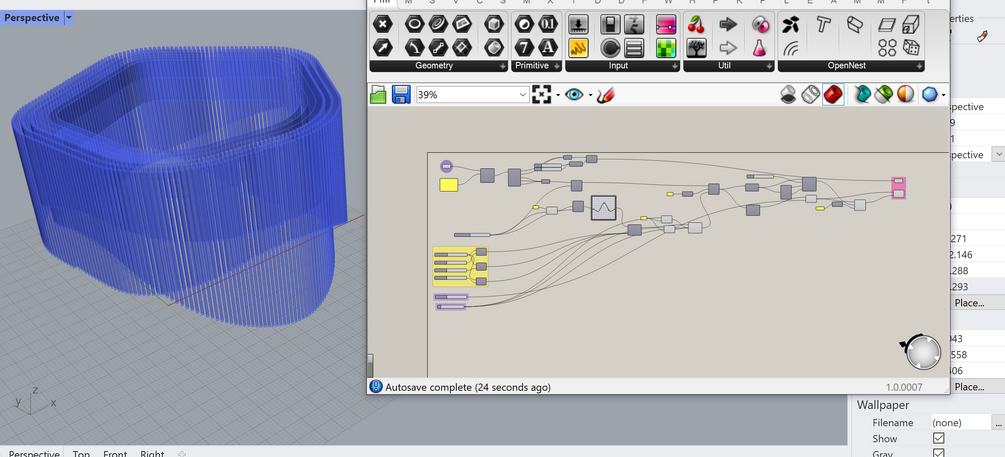Screen dimensions: 1005x457
Task: Click the purple Boolean toggle component on canvas
Action: click(446, 167)
